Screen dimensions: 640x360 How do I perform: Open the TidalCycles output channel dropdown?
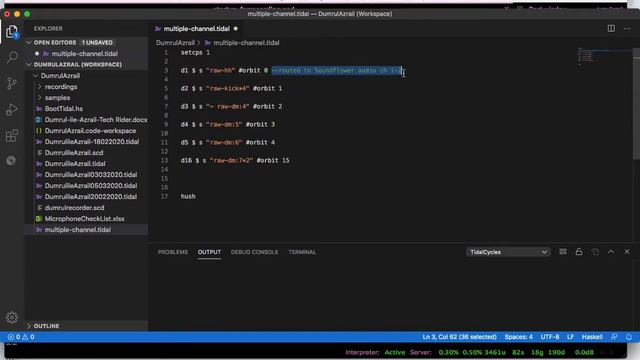coord(508,252)
